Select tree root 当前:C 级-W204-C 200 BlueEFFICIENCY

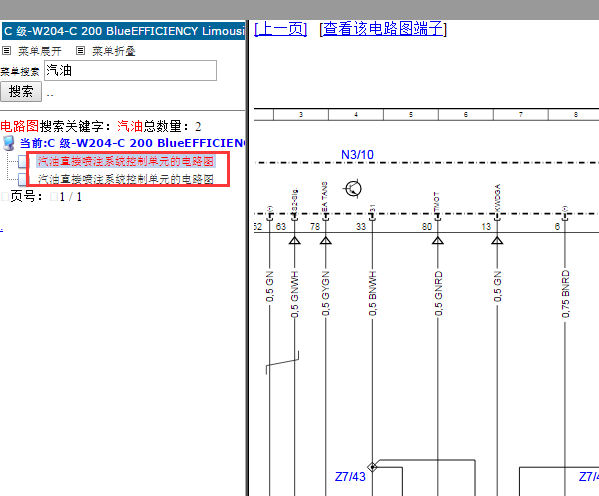click(132, 143)
